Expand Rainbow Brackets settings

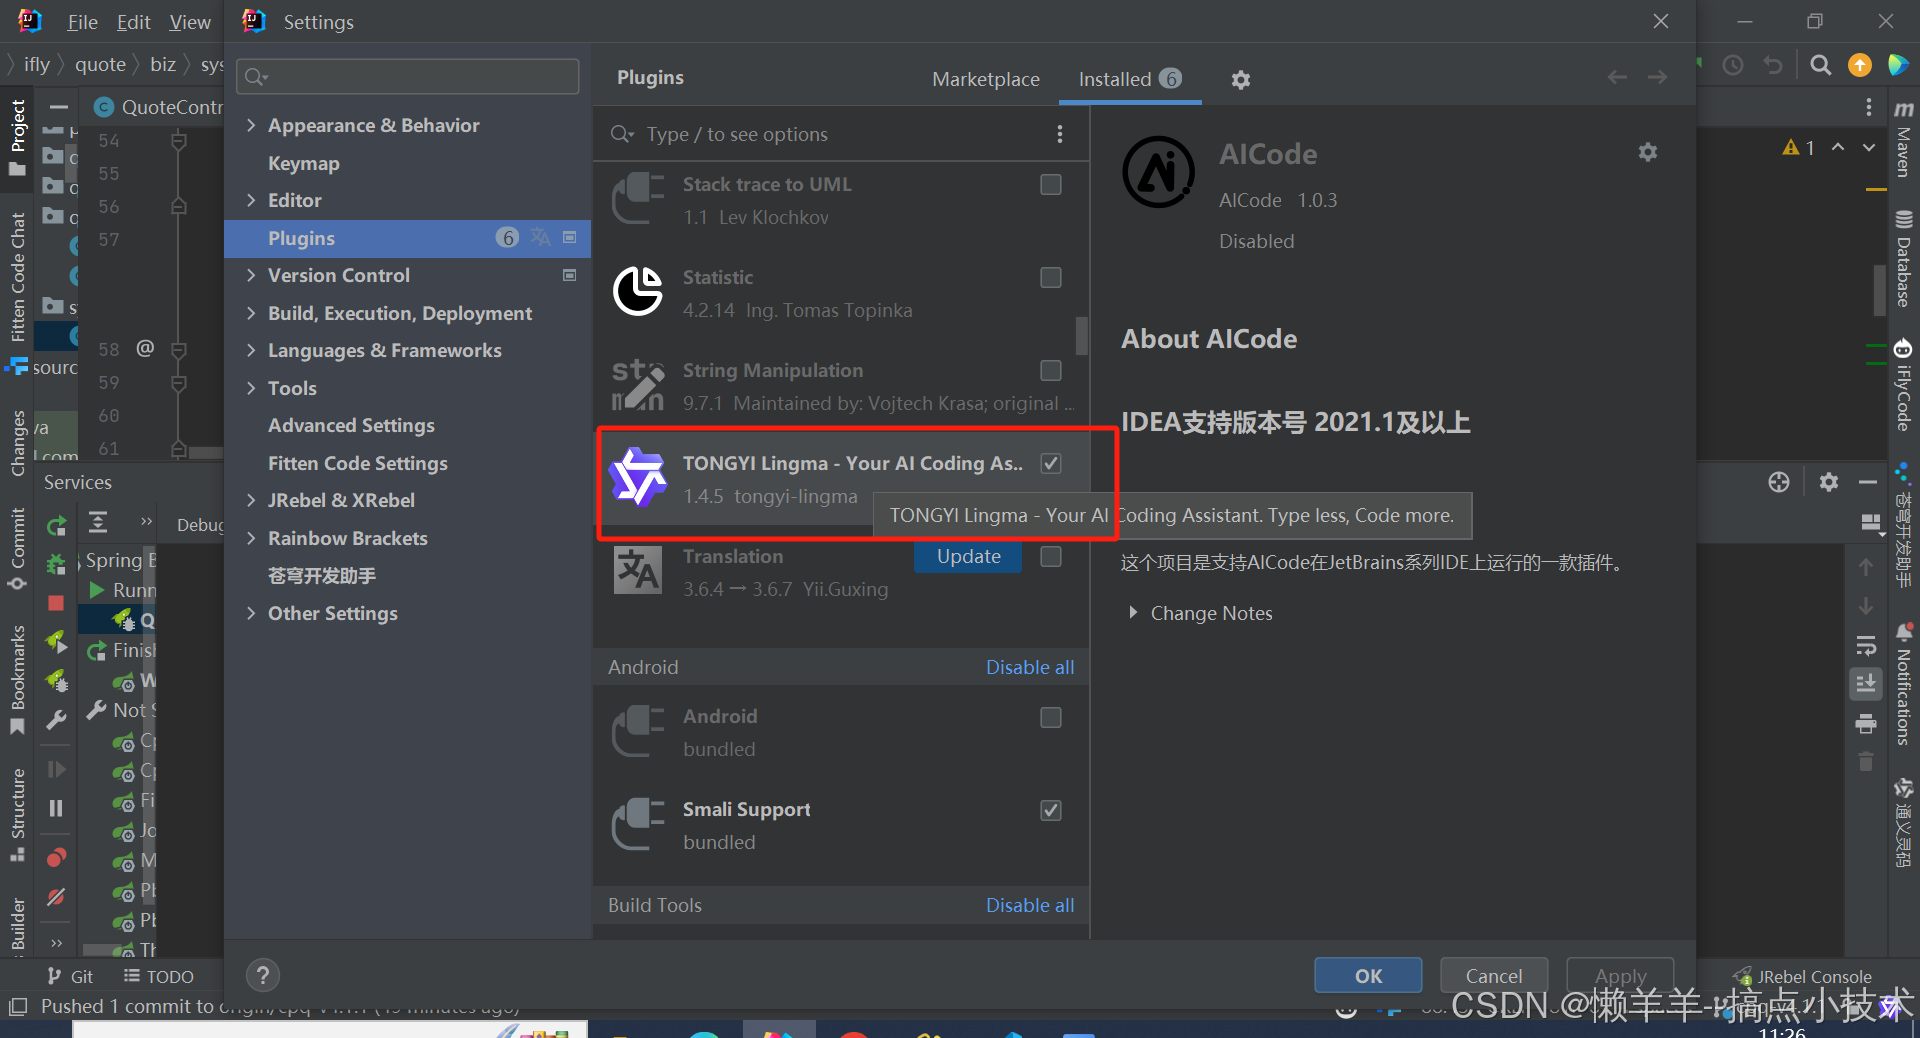pyautogui.click(x=251, y=538)
